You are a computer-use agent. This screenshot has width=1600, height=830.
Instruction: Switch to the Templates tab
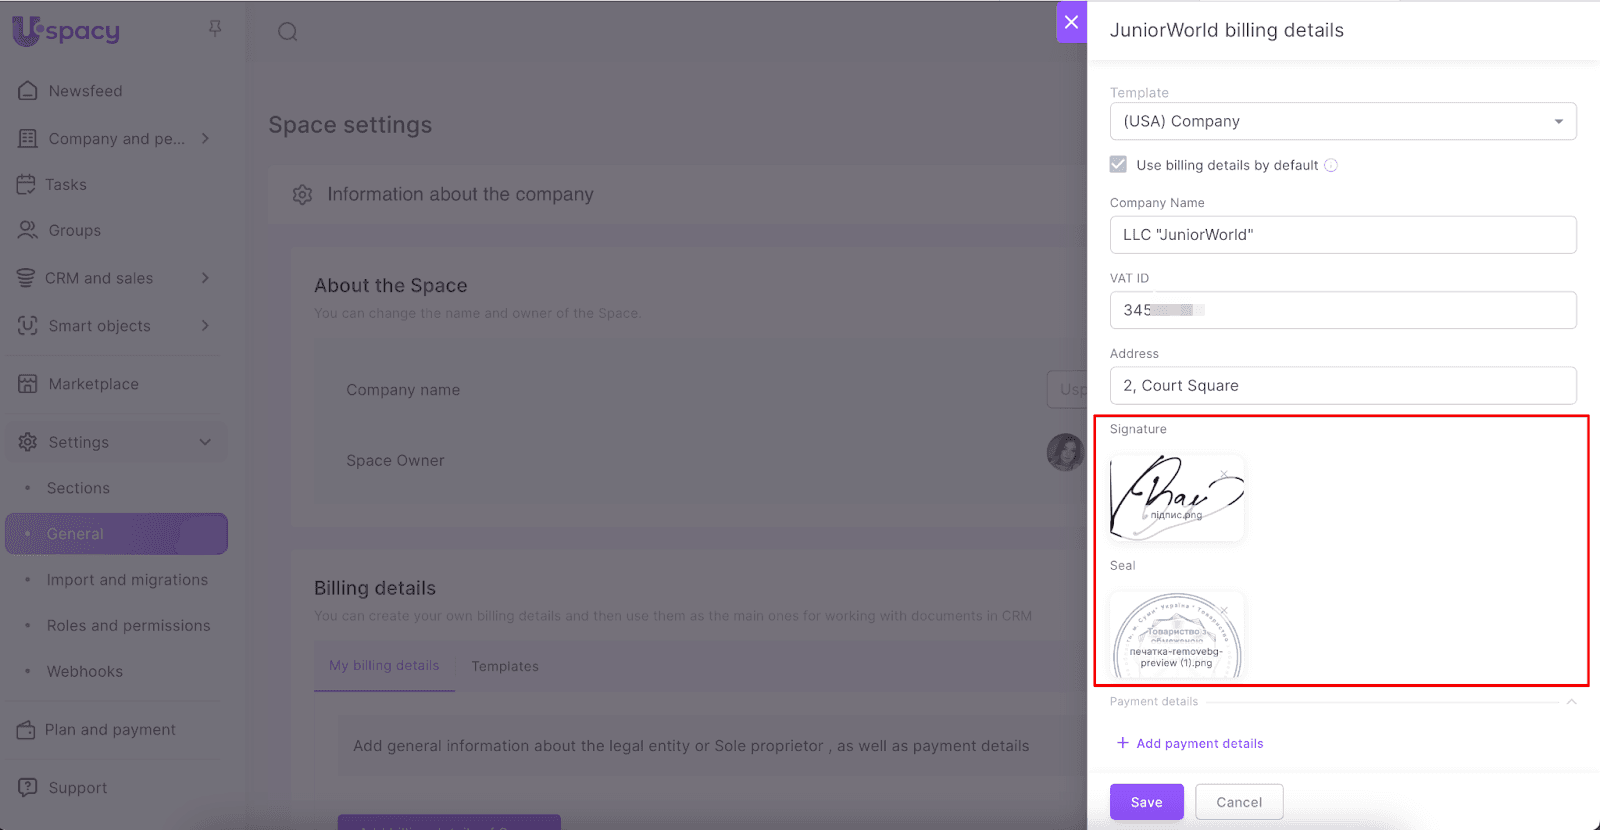(505, 667)
